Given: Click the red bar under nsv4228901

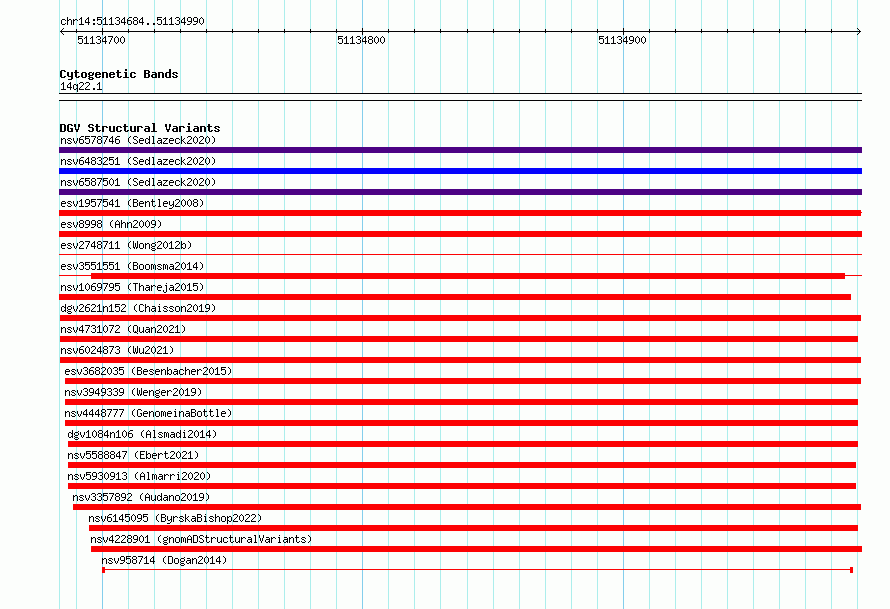Looking at the screenshot, I should click(x=476, y=549).
